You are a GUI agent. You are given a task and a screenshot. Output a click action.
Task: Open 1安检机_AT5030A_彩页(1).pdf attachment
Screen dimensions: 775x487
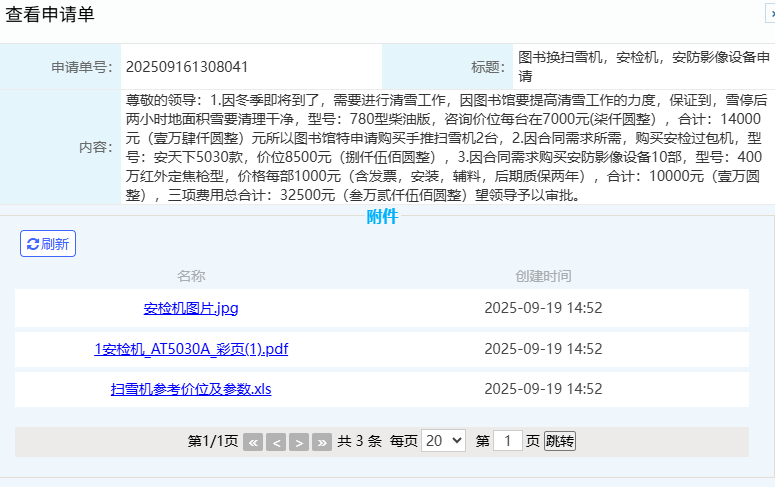[x=191, y=349]
